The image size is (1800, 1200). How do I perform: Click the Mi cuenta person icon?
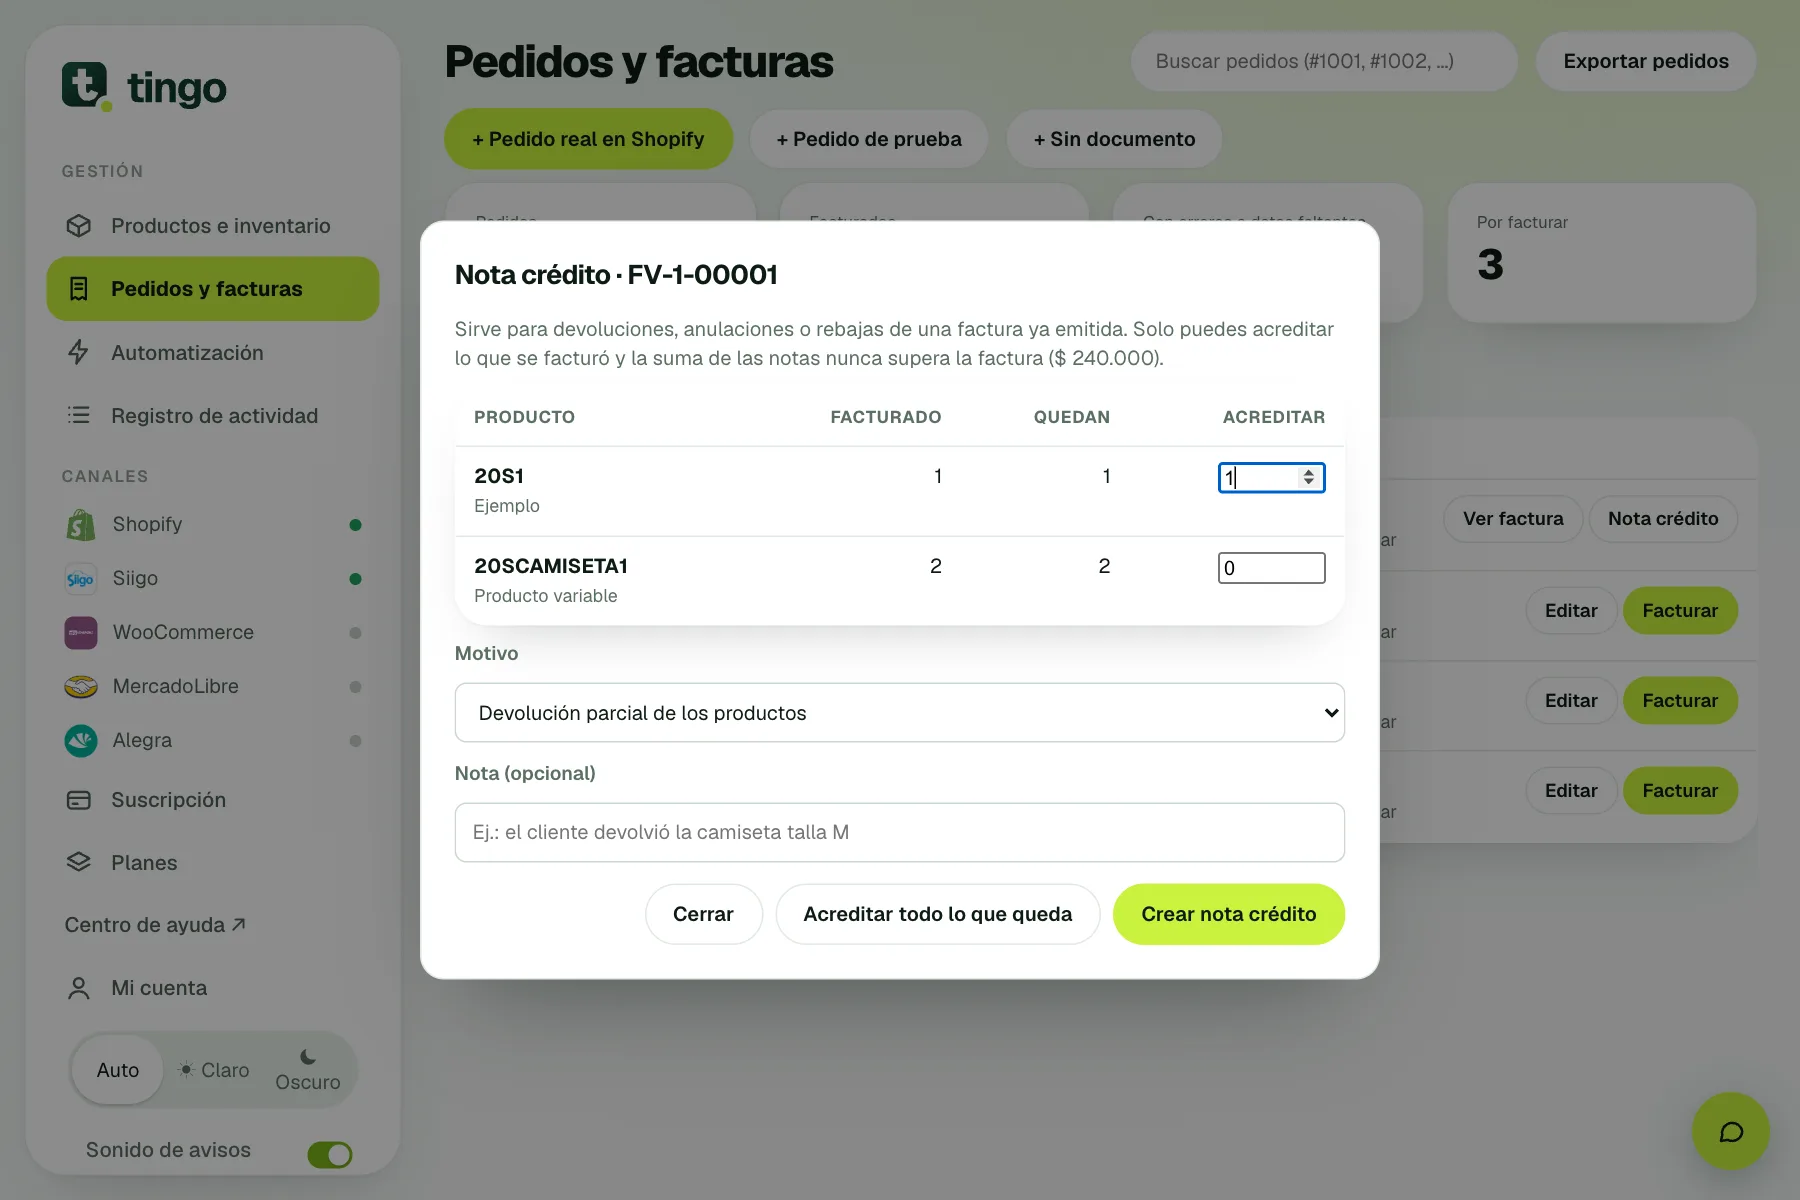pyautogui.click(x=79, y=988)
